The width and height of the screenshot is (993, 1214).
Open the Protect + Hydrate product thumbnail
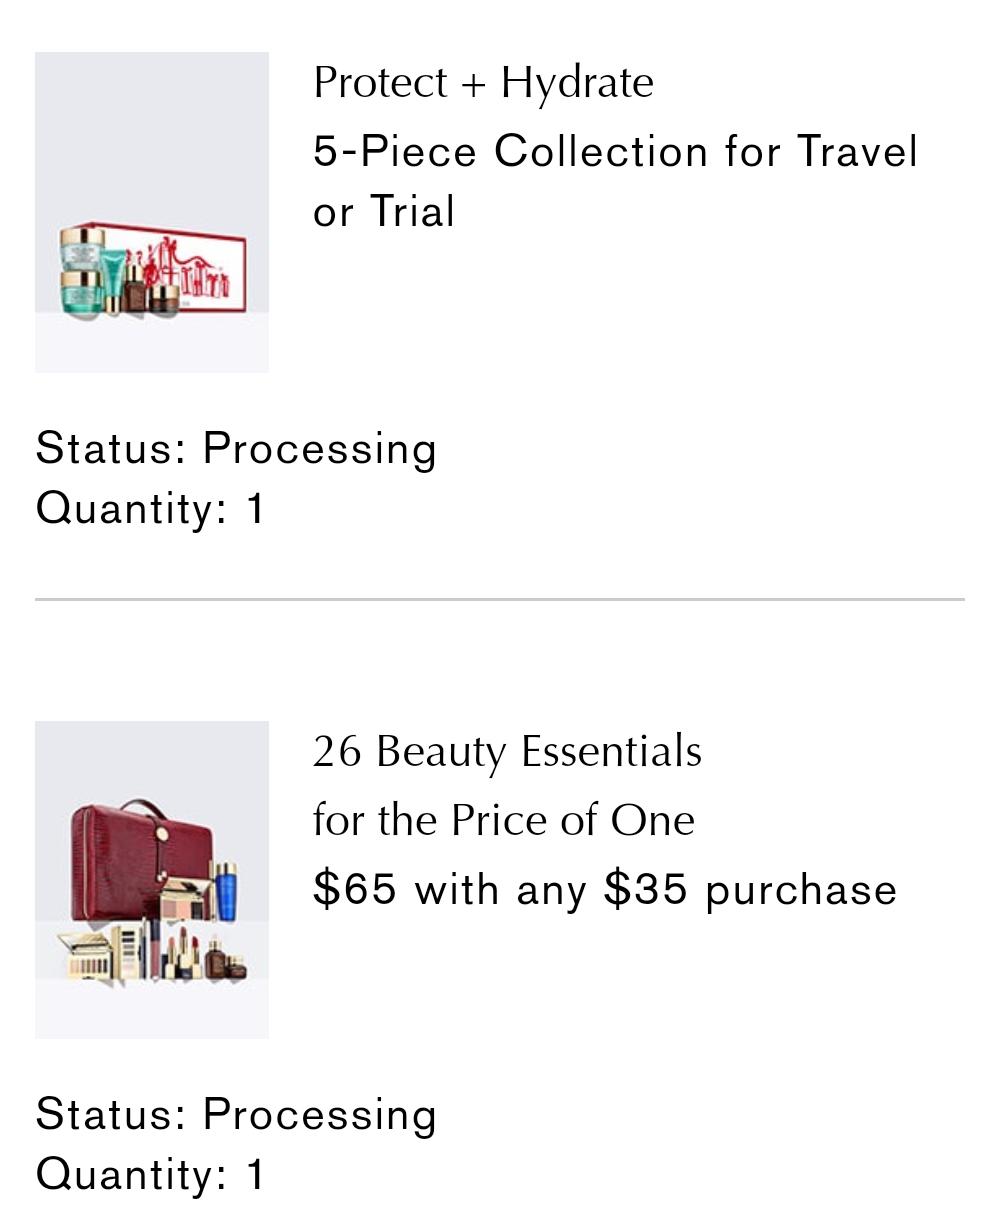(x=152, y=212)
